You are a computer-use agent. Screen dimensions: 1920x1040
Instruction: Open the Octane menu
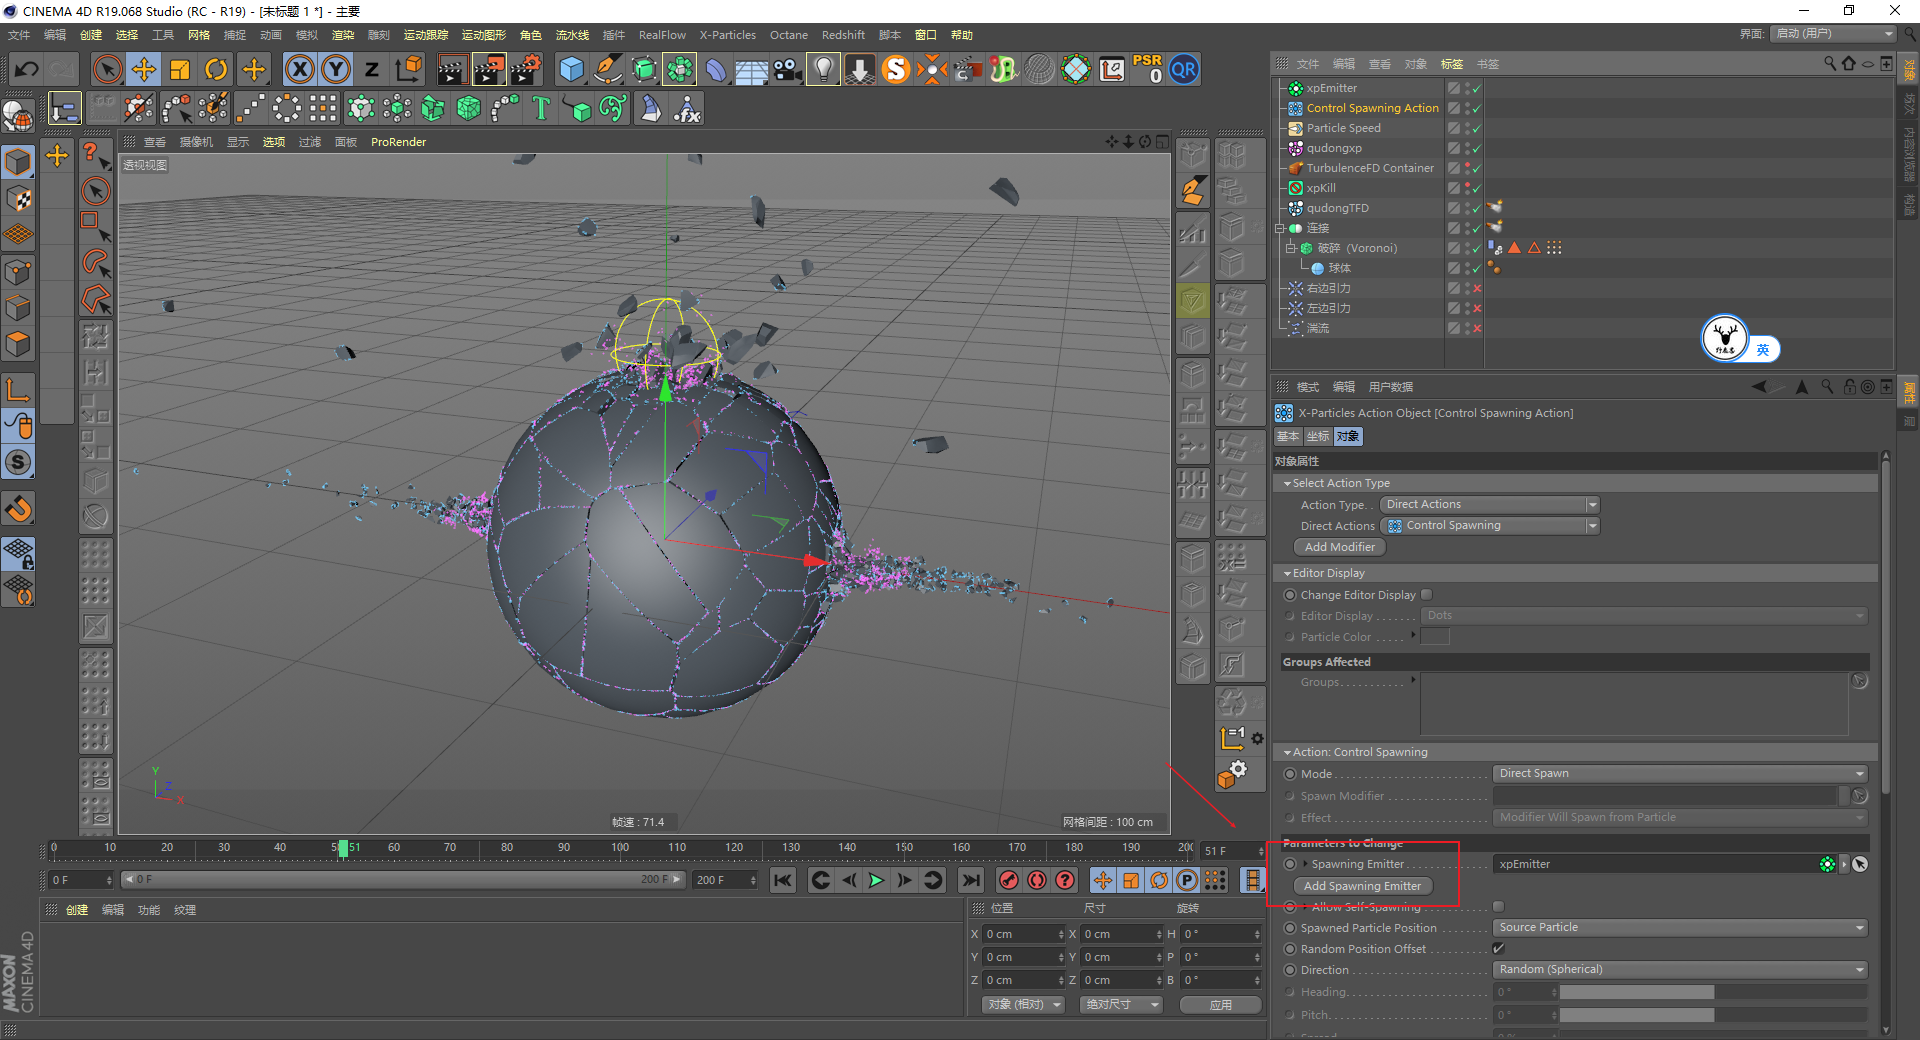(788, 35)
